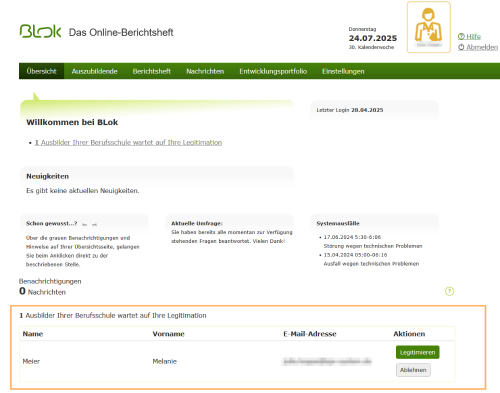
Task: Click the blurred email address cell
Action: point(327,361)
